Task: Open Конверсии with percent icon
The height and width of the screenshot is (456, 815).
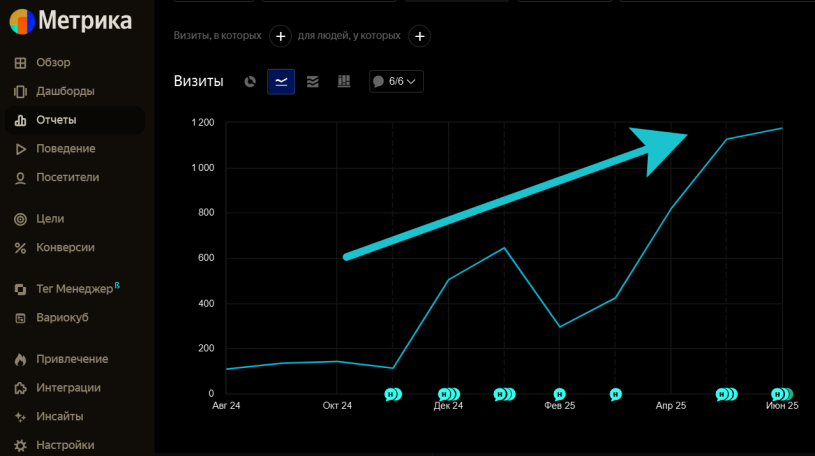Action: click(x=65, y=247)
